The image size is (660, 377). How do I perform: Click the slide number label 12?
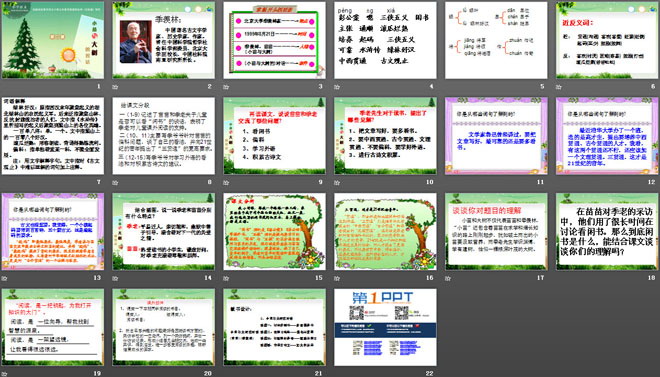tap(651, 182)
